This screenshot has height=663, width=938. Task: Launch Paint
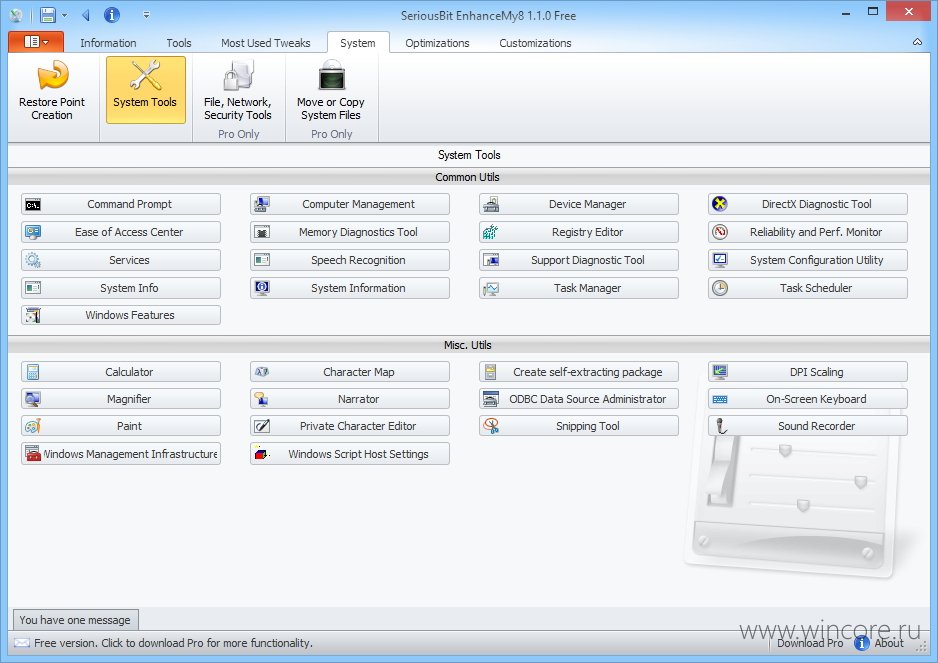click(121, 426)
